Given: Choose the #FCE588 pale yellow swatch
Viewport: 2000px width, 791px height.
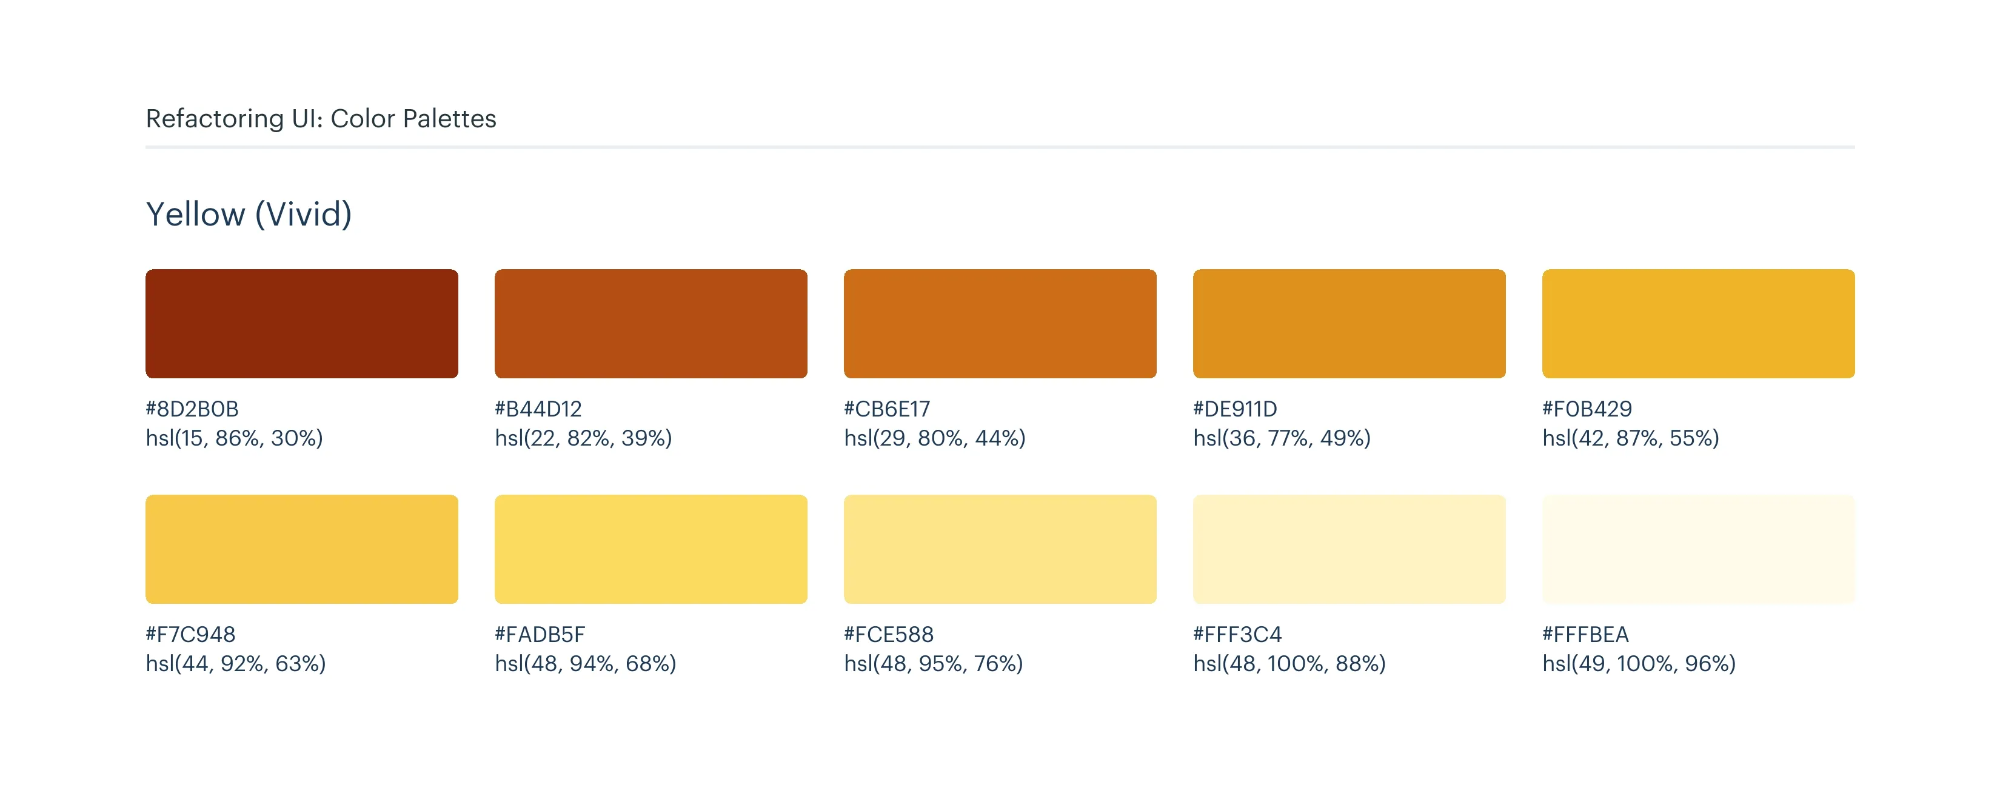Looking at the screenshot, I should pos(999,549).
